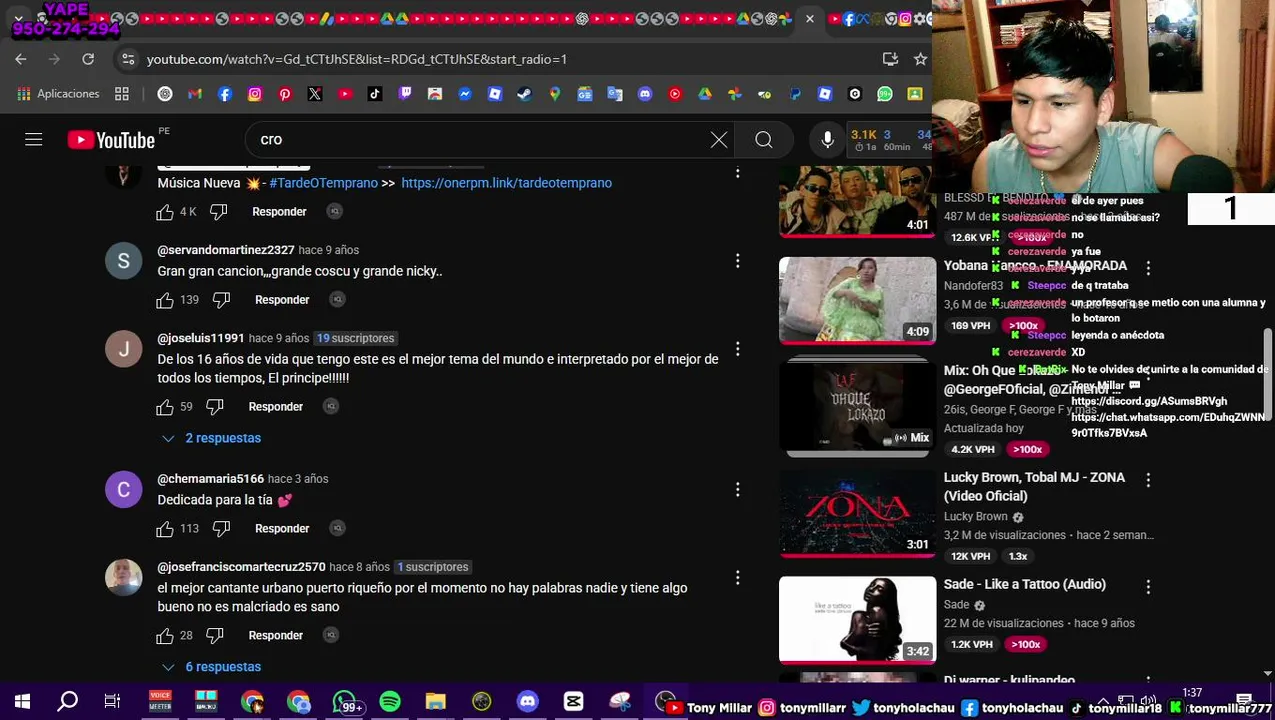The height and width of the screenshot is (720, 1275).
Task: Dislike the Música Nueva pinned comment
Action: [218, 212]
